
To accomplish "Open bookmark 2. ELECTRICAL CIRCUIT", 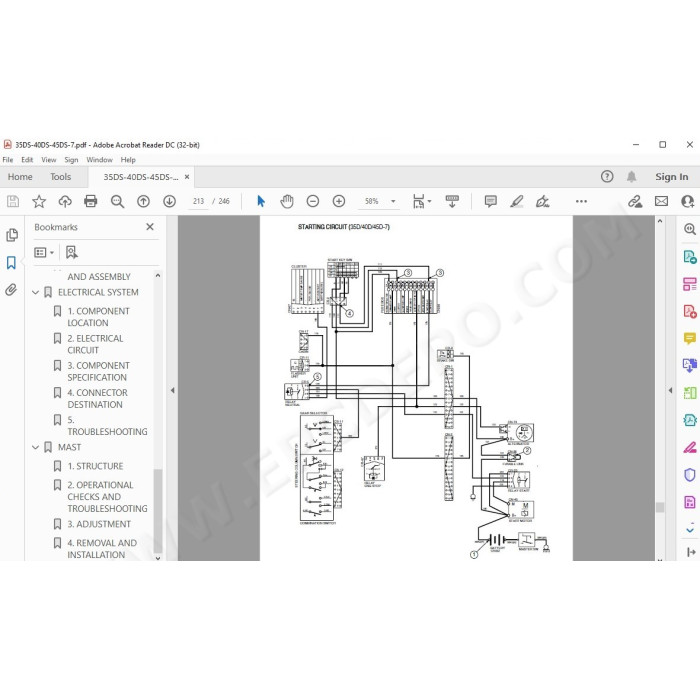I will (95, 344).
